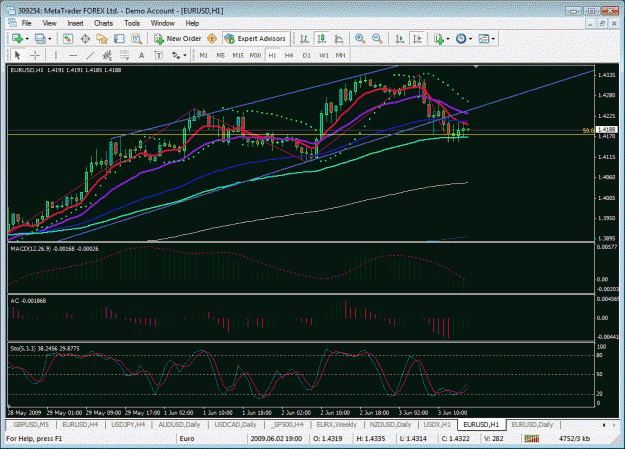Open the File menu

click(x=26, y=23)
